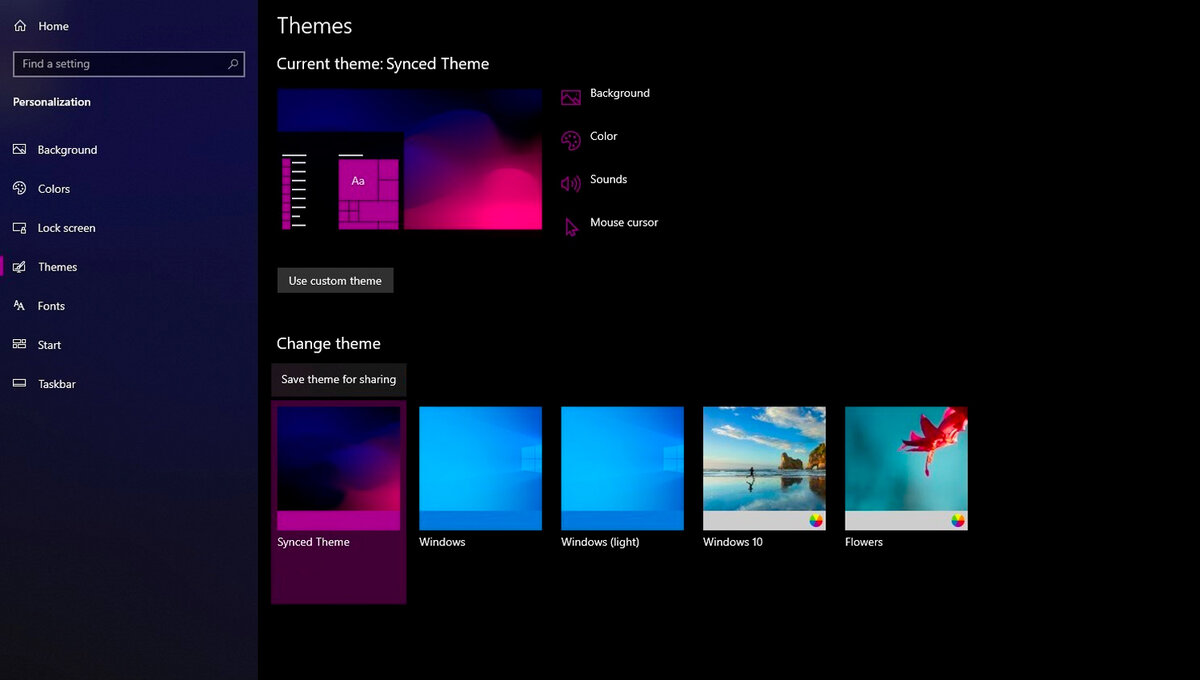Click the search magnifier icon
This screenshot has width=1200, height=680.
pos(233,64)
